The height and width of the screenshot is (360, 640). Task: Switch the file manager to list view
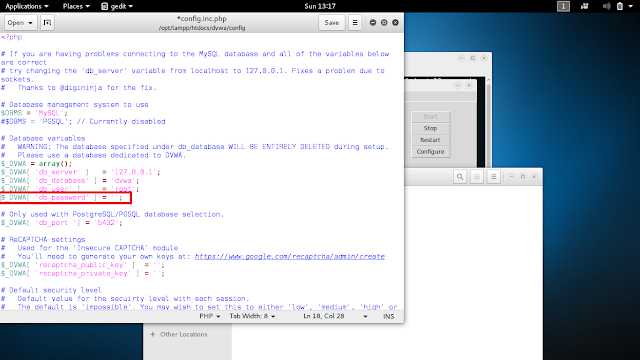[477, 177]
